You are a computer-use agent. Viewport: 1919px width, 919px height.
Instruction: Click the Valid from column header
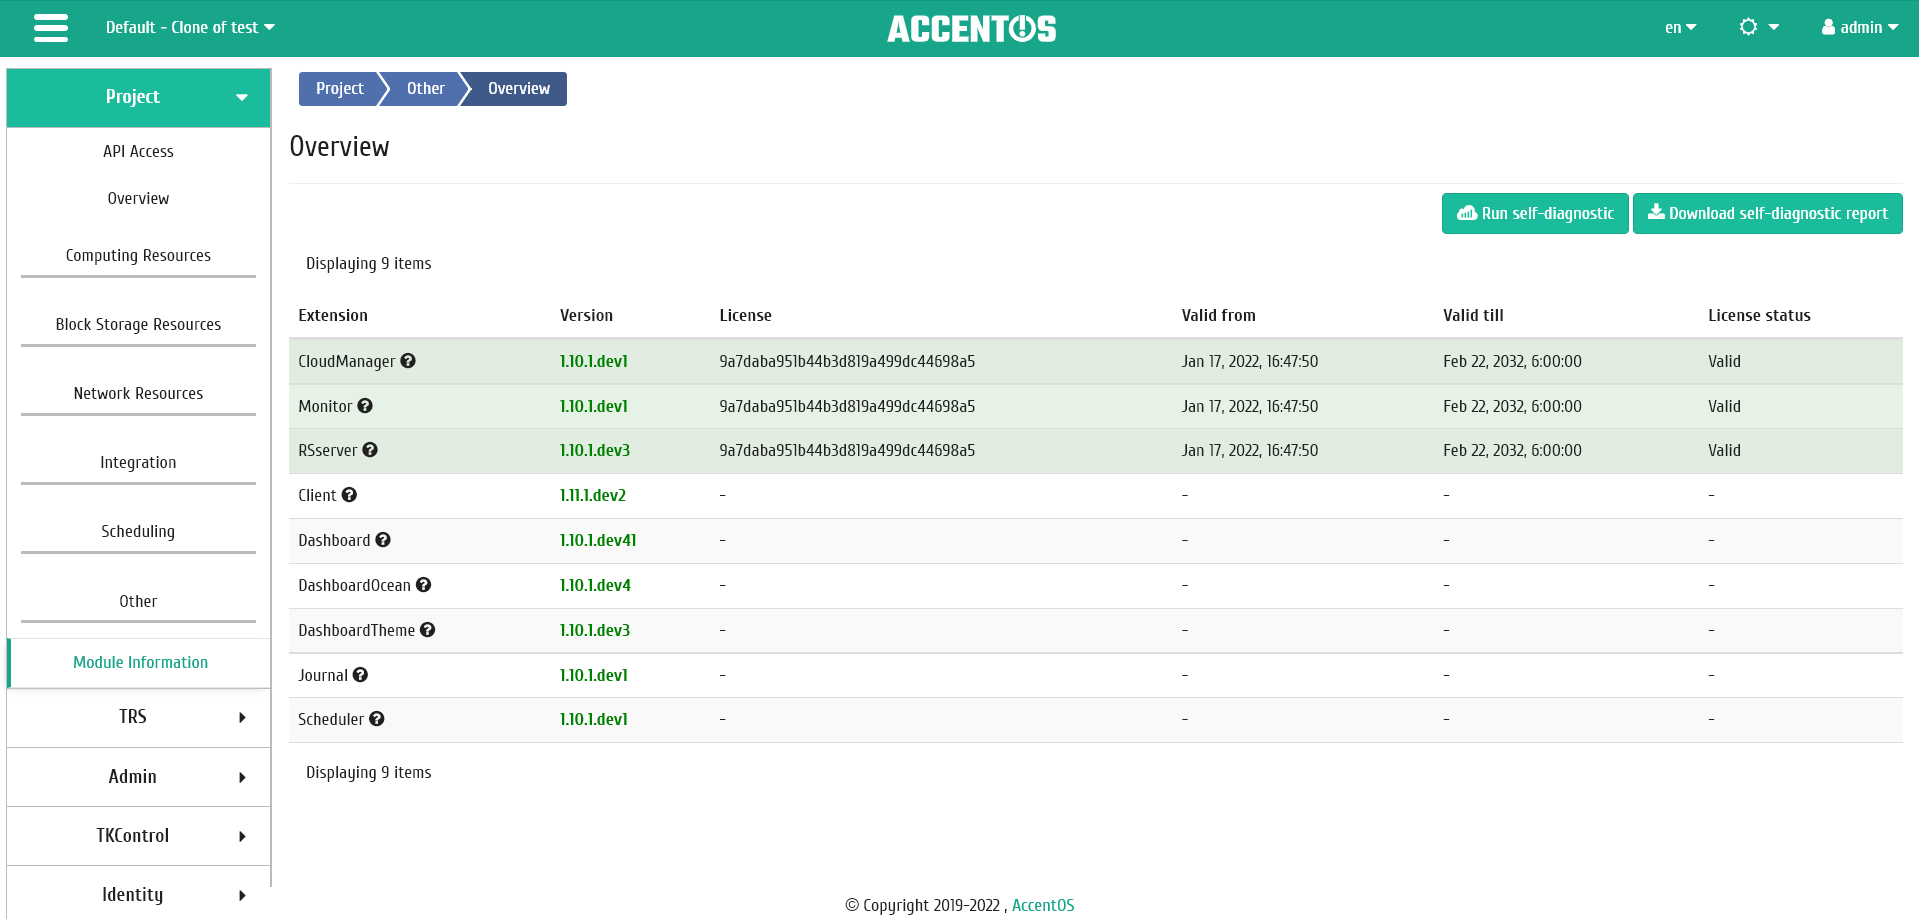point(1219,316)
